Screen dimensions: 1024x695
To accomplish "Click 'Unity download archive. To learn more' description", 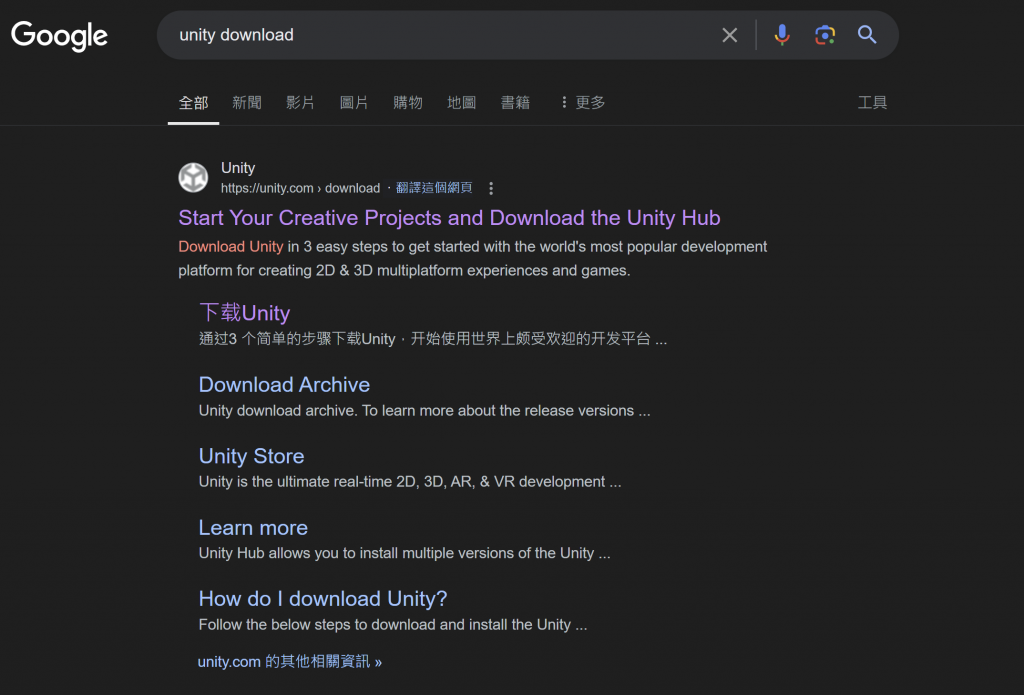I will coord(424,411).
